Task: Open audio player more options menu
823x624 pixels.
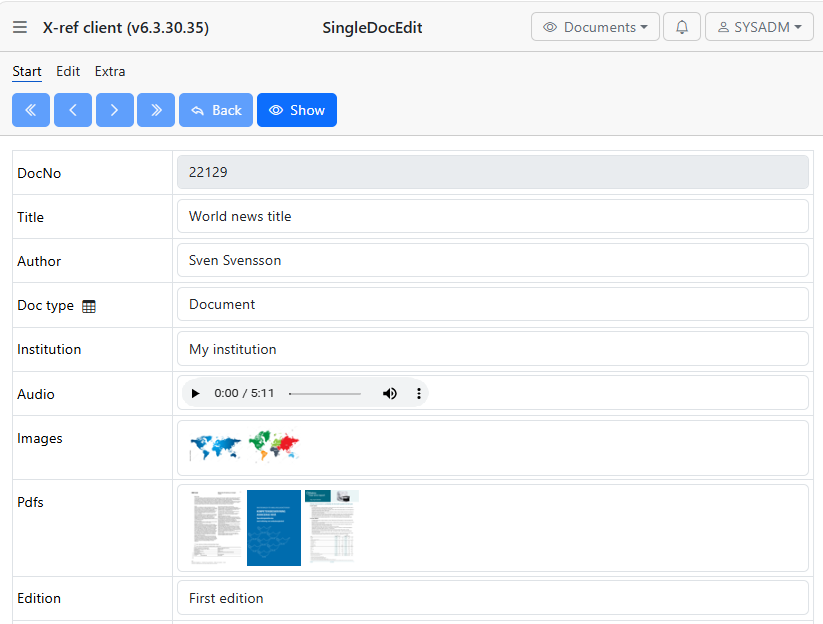Action: click(419, 393)
